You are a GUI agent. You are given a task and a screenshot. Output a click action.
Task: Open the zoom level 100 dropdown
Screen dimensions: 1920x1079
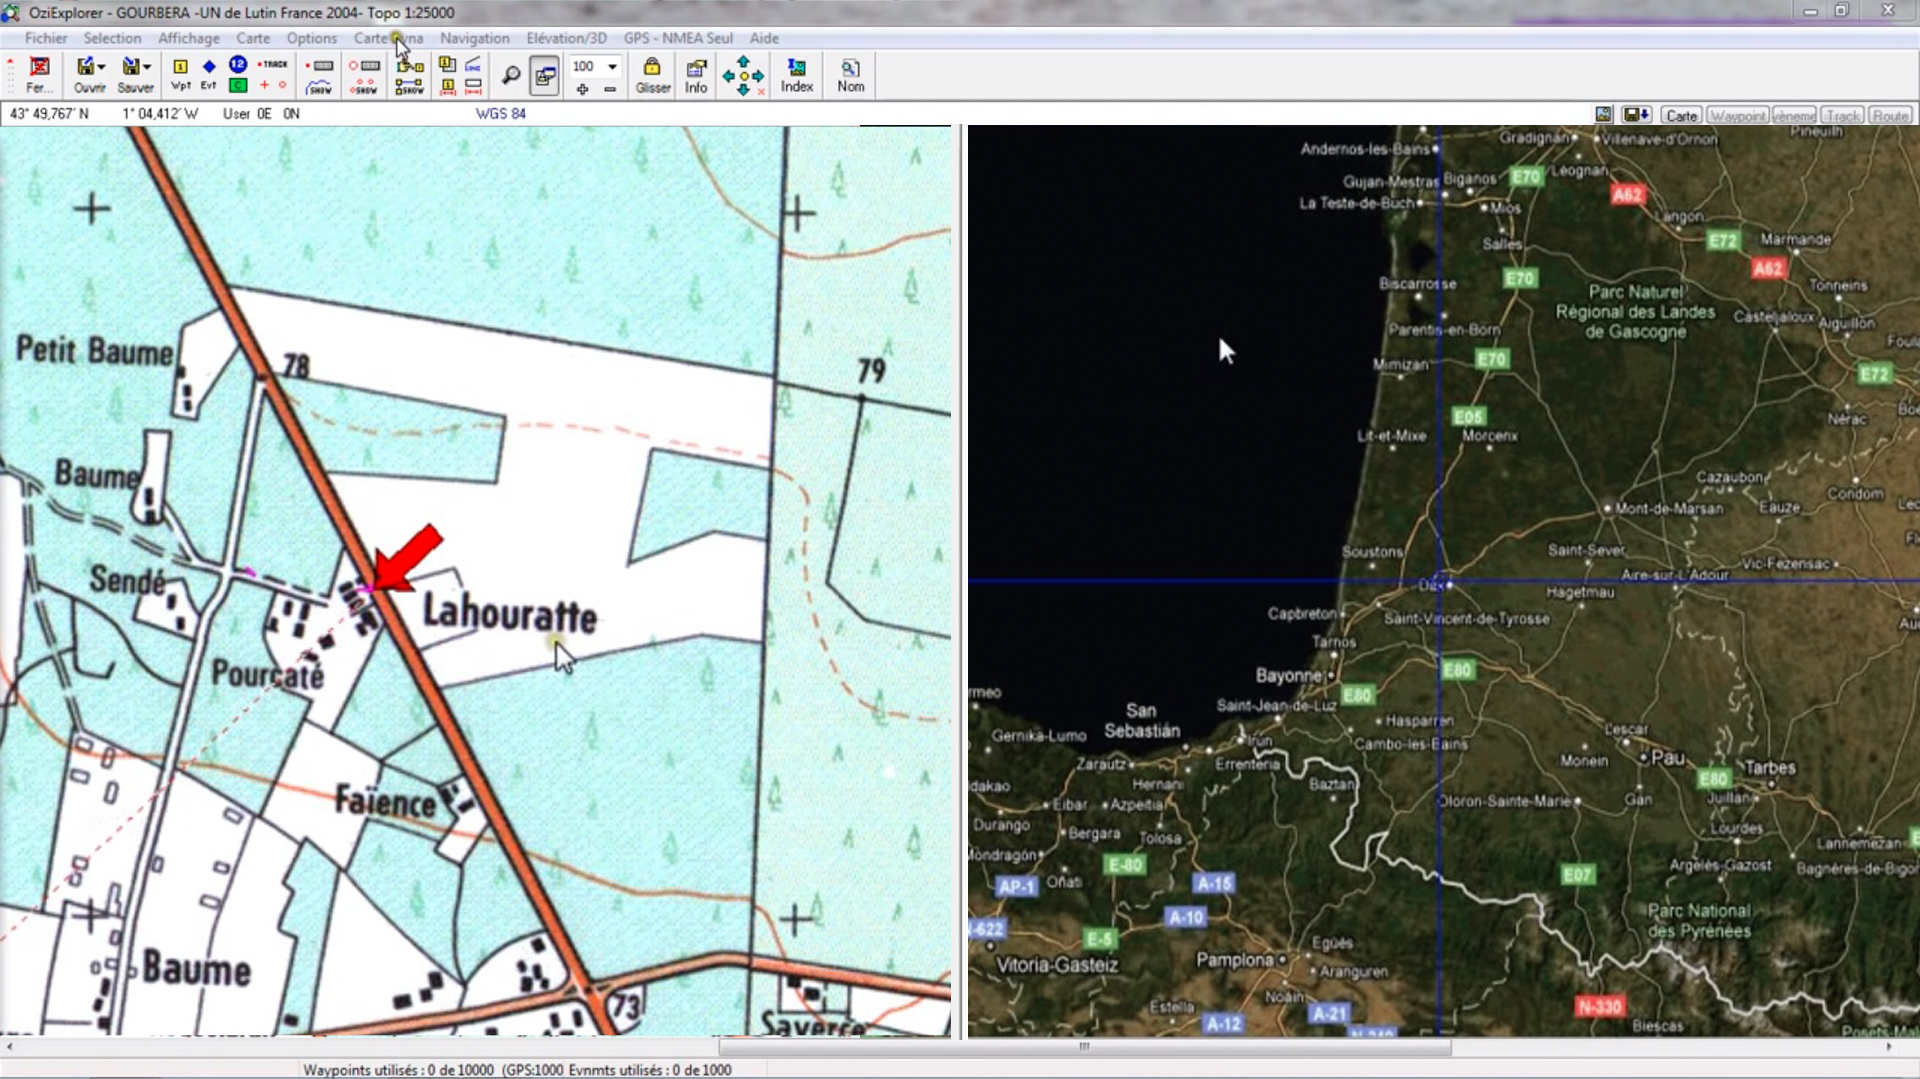point(612,66)
